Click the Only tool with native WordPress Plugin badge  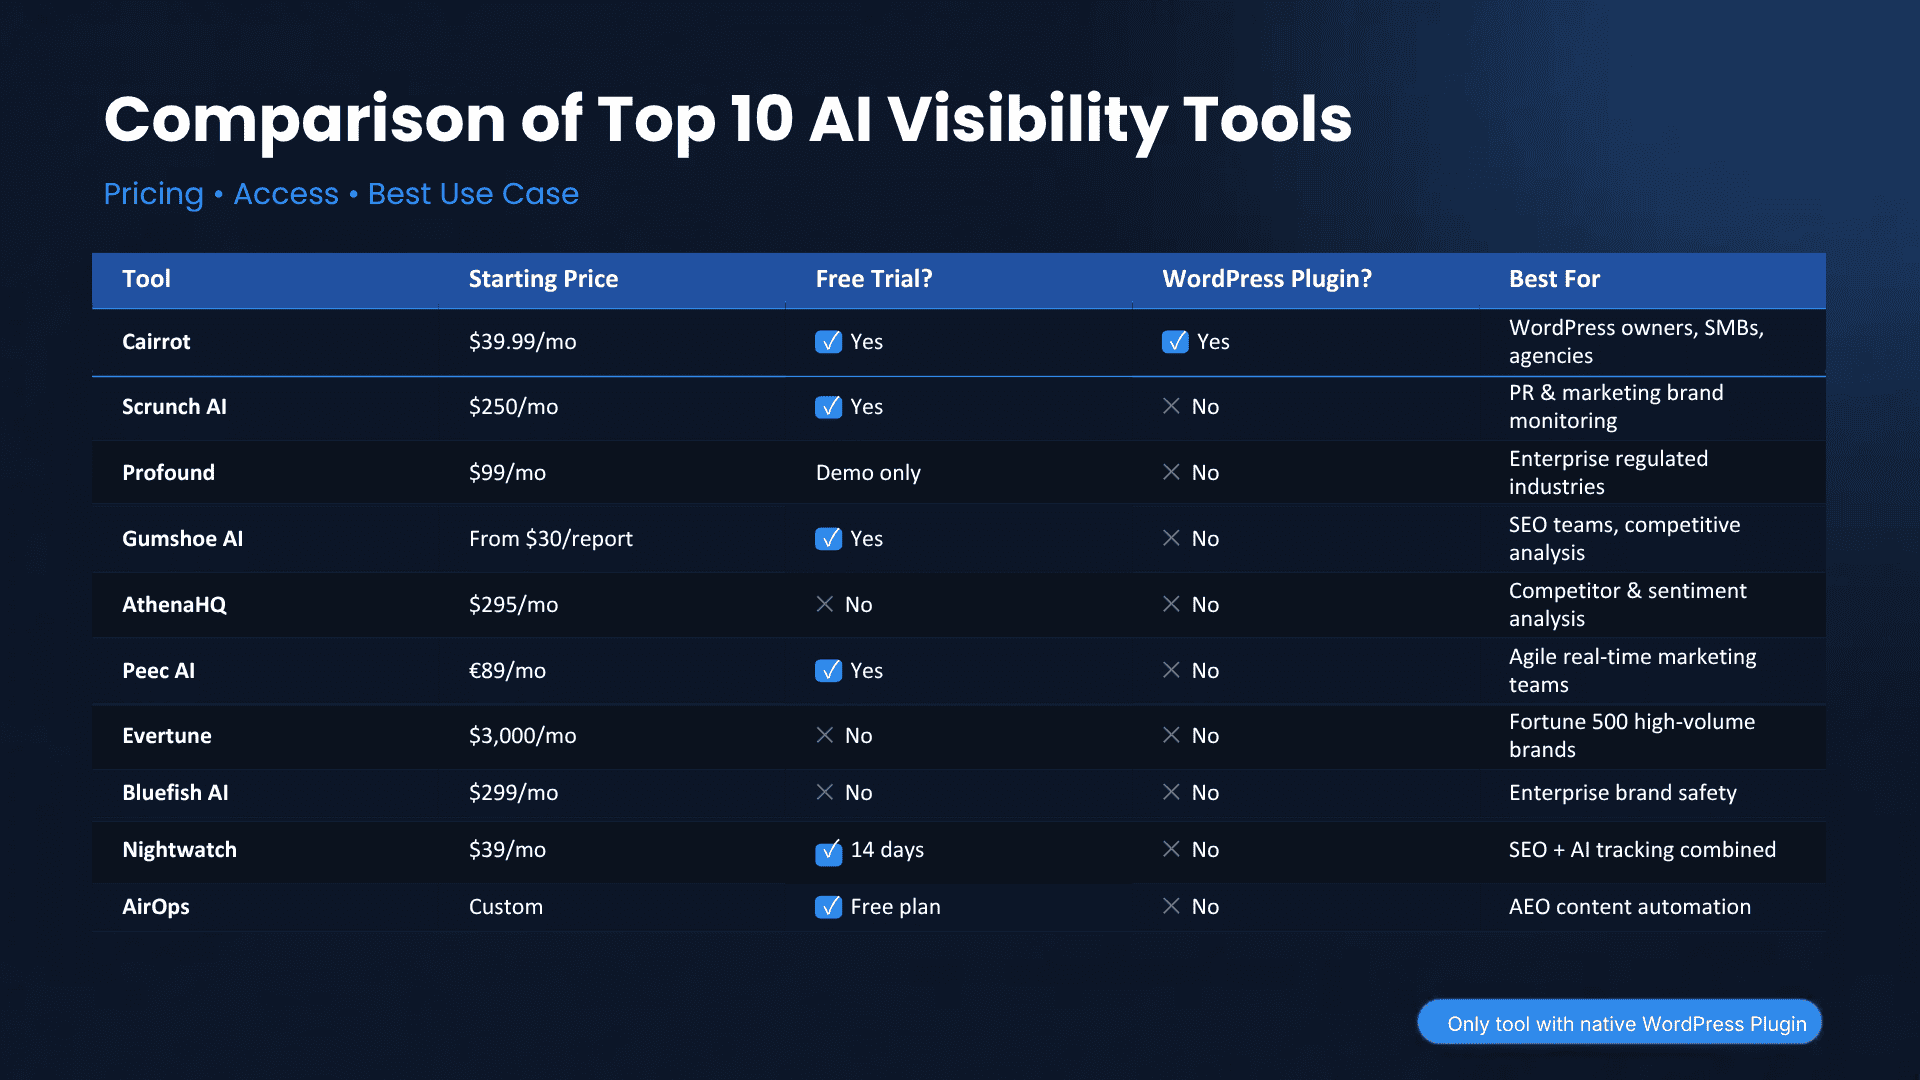[x=1620, y=1022]
